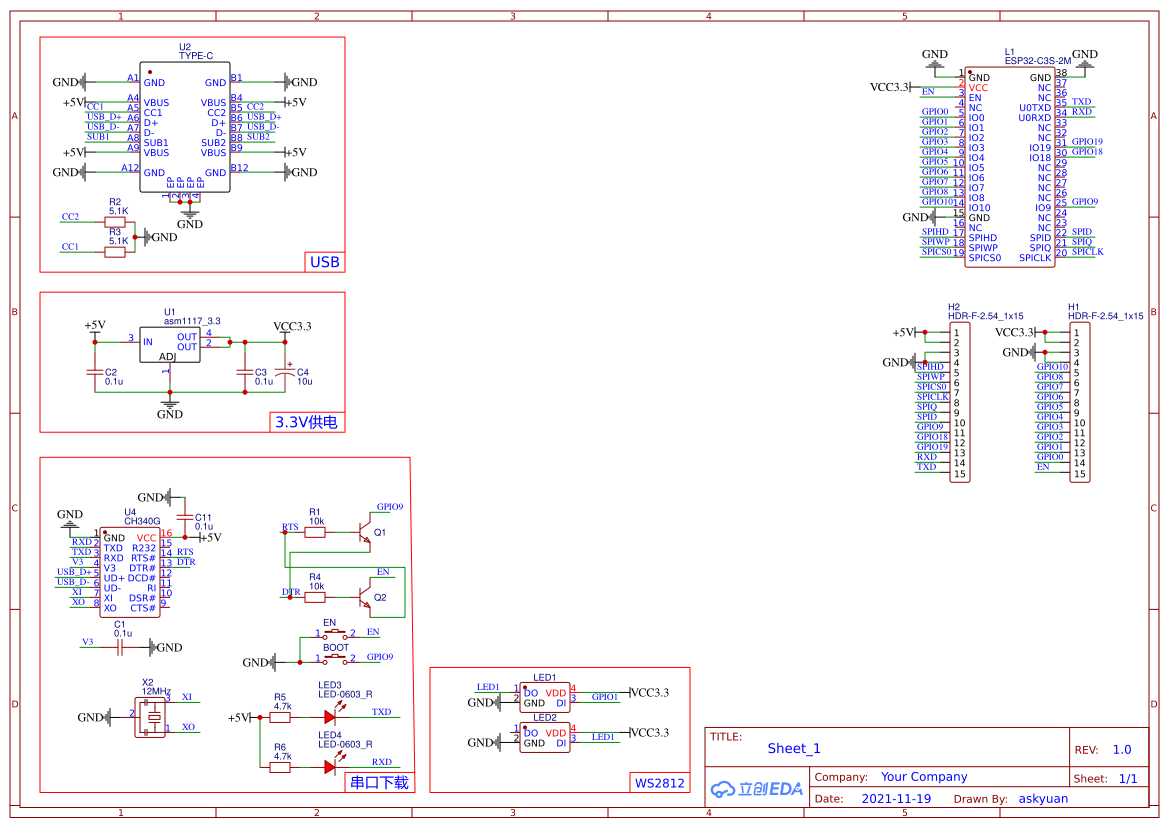The width and height of the screenshot is (1169, 828).
Task: Click the date 2021-11-19
Action: coord(896,799)
